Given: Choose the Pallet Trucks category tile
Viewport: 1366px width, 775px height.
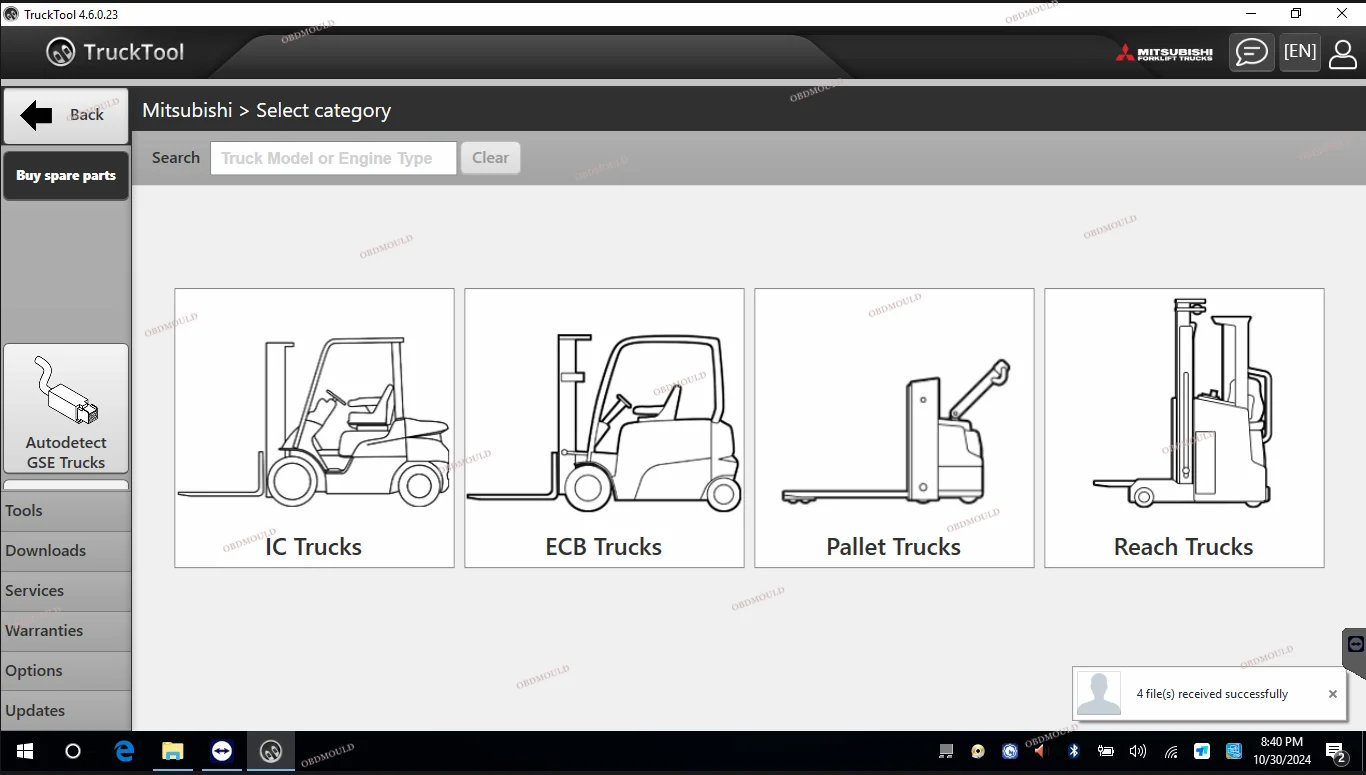Looking at the screenshot, I should click(x=894, y=428).
